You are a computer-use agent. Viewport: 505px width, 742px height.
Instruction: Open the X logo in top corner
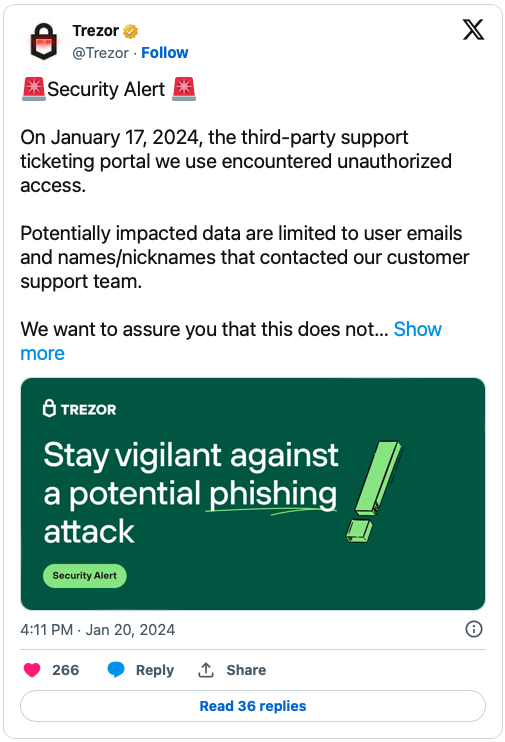click(473, 30)
